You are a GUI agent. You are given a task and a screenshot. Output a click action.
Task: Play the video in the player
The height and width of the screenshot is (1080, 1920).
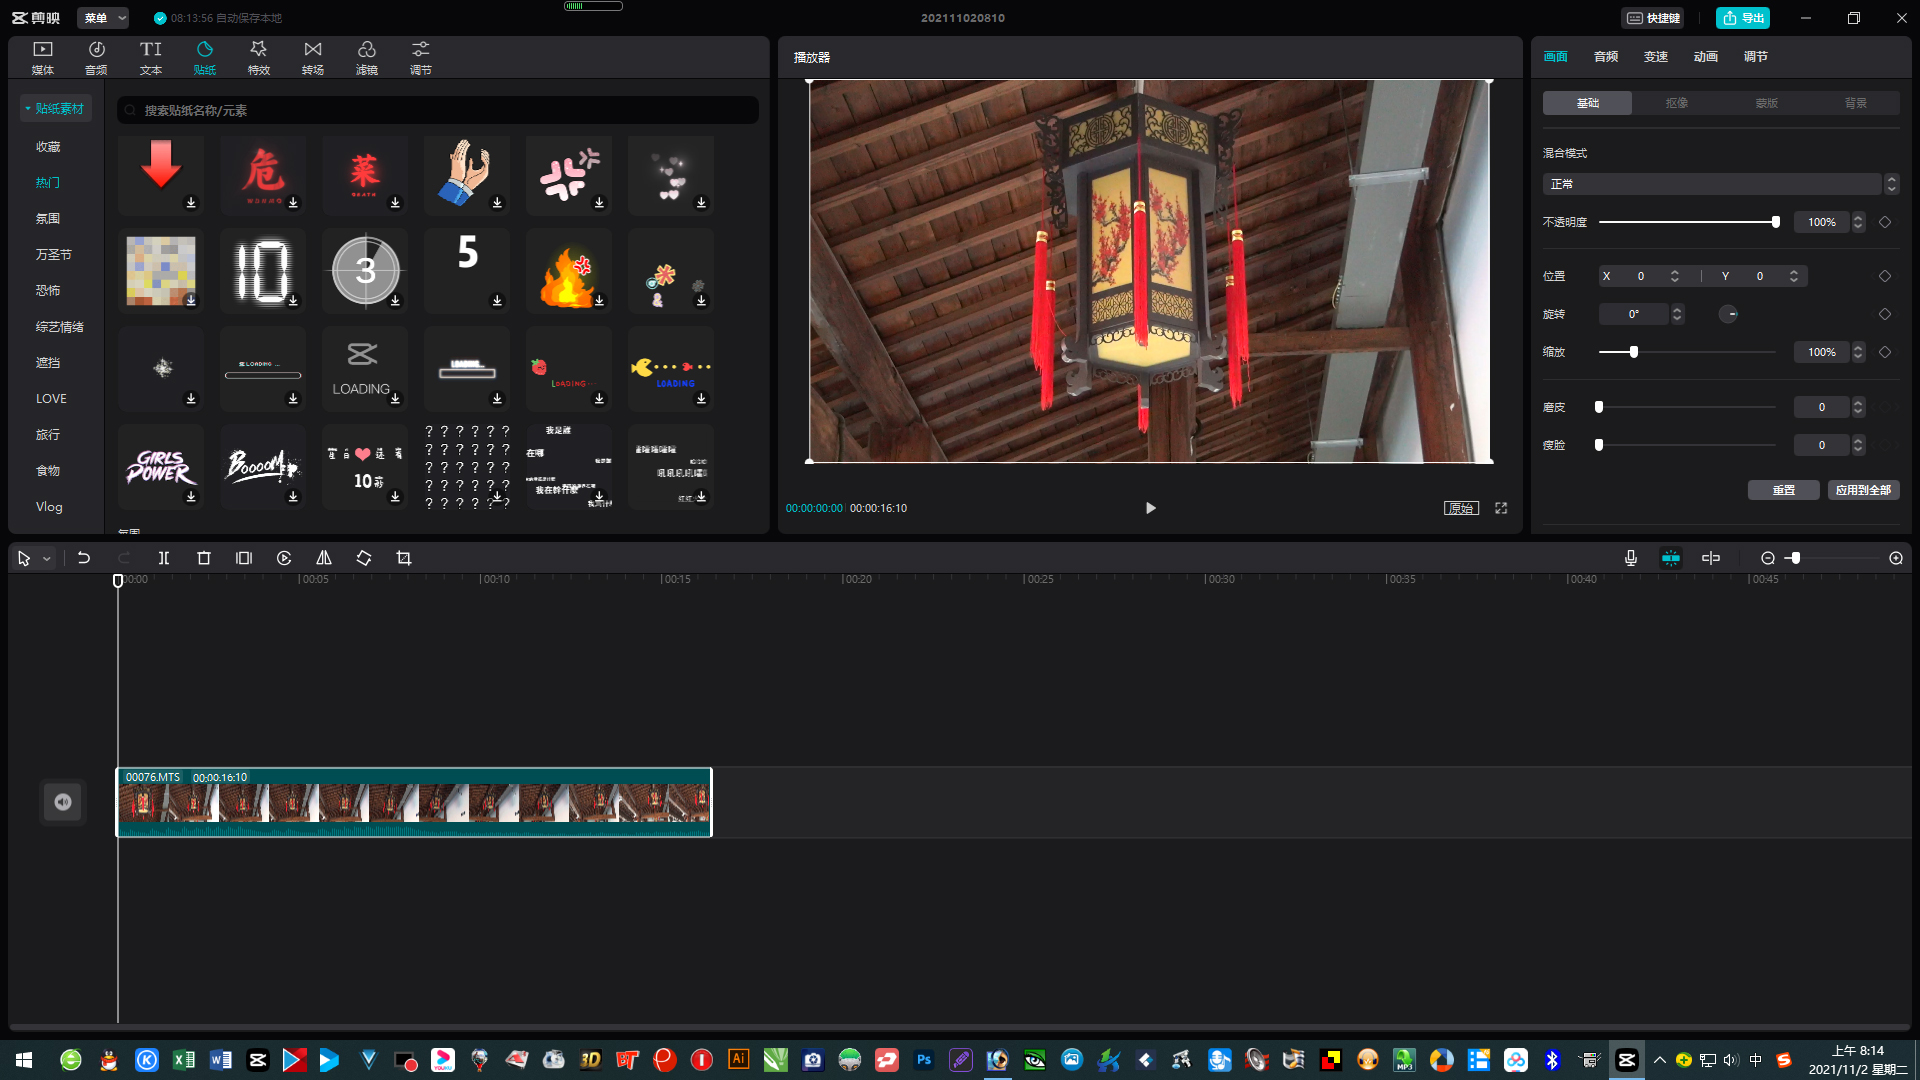(1150, 508)
